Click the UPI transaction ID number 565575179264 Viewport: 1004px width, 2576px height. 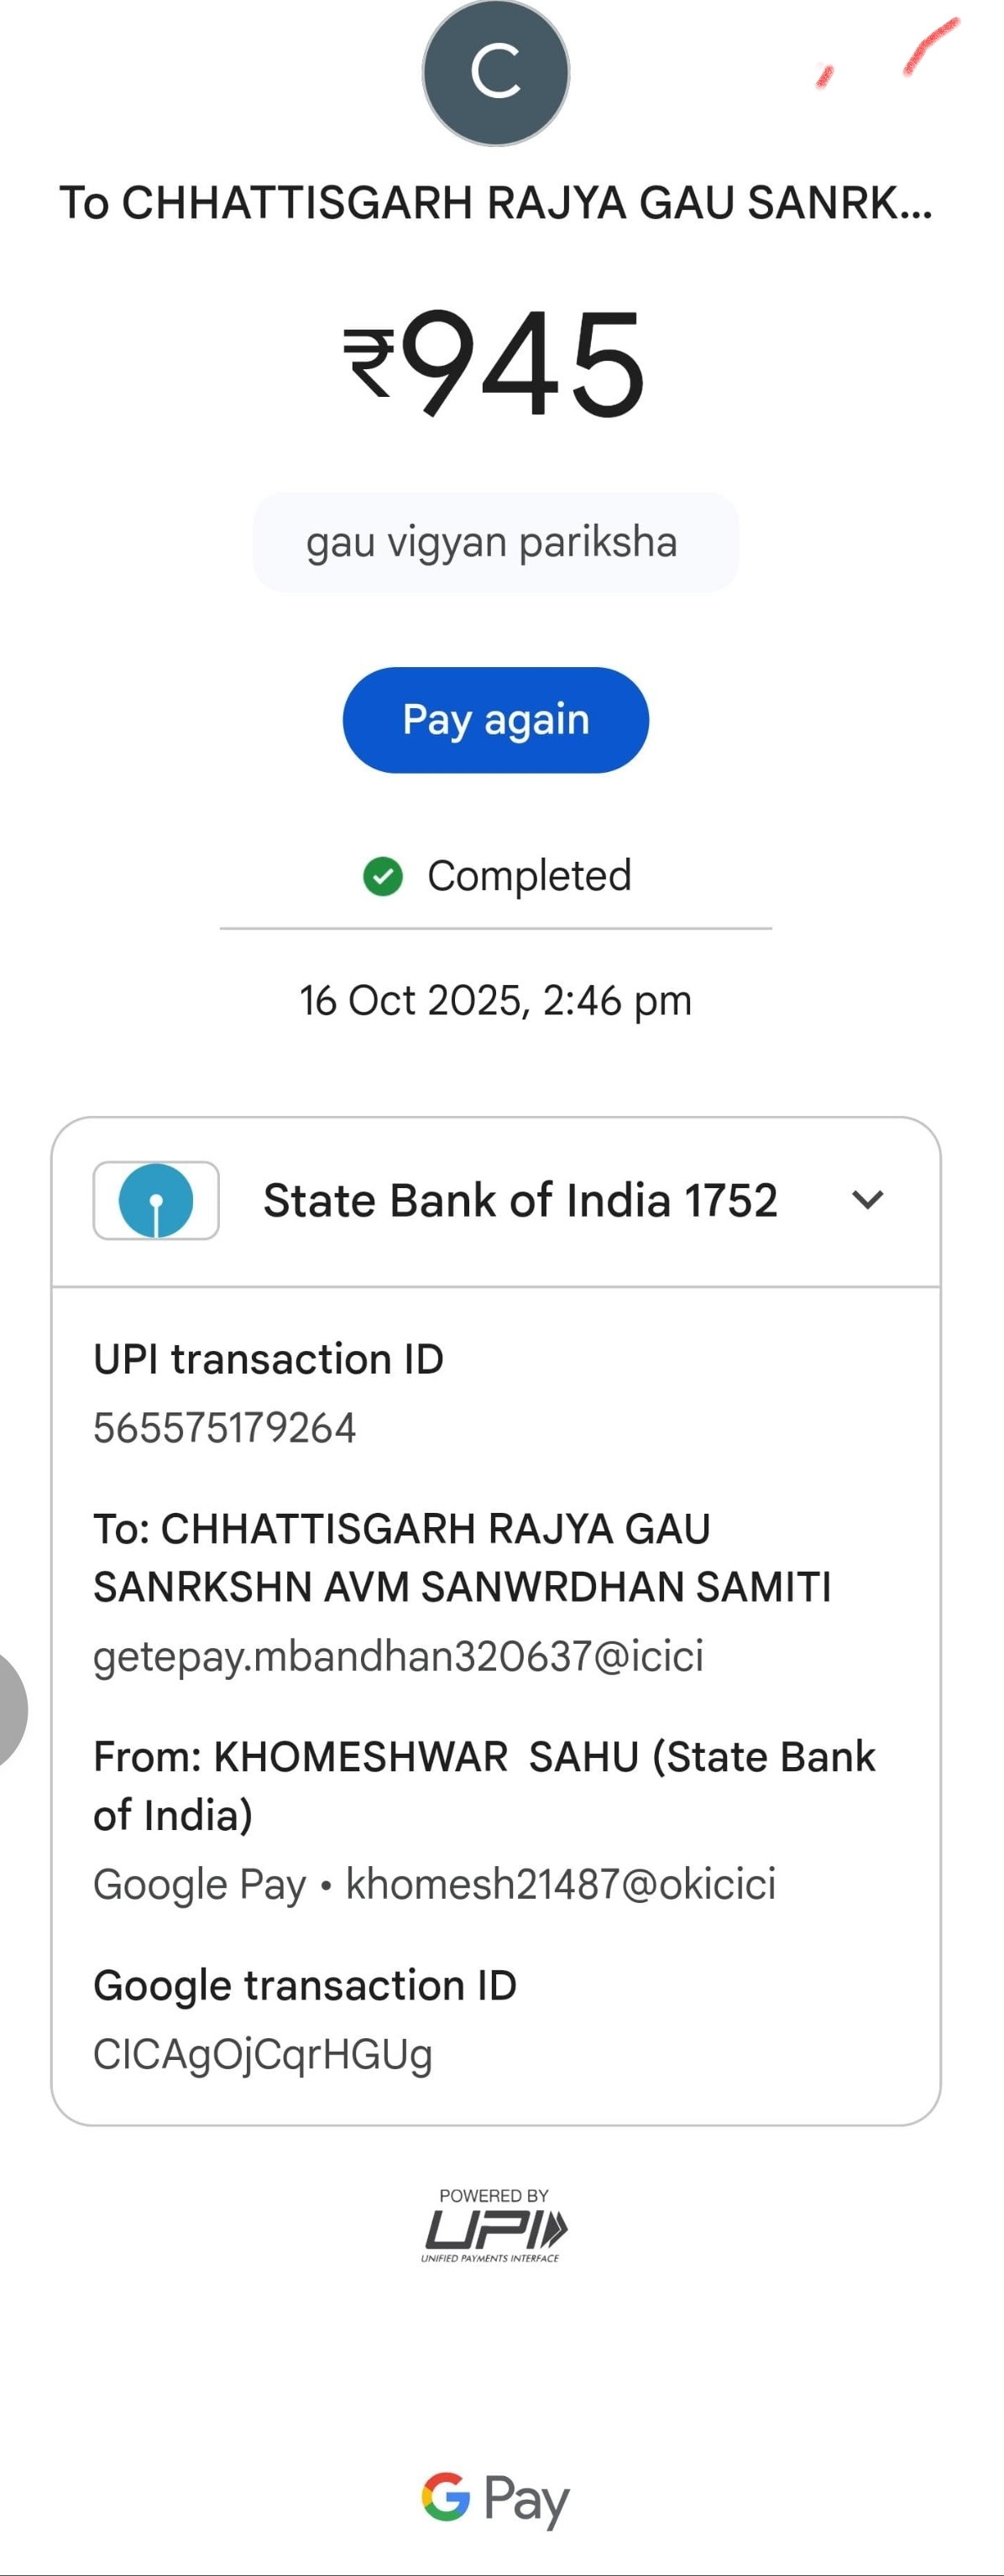click(x=225, y=1428)
